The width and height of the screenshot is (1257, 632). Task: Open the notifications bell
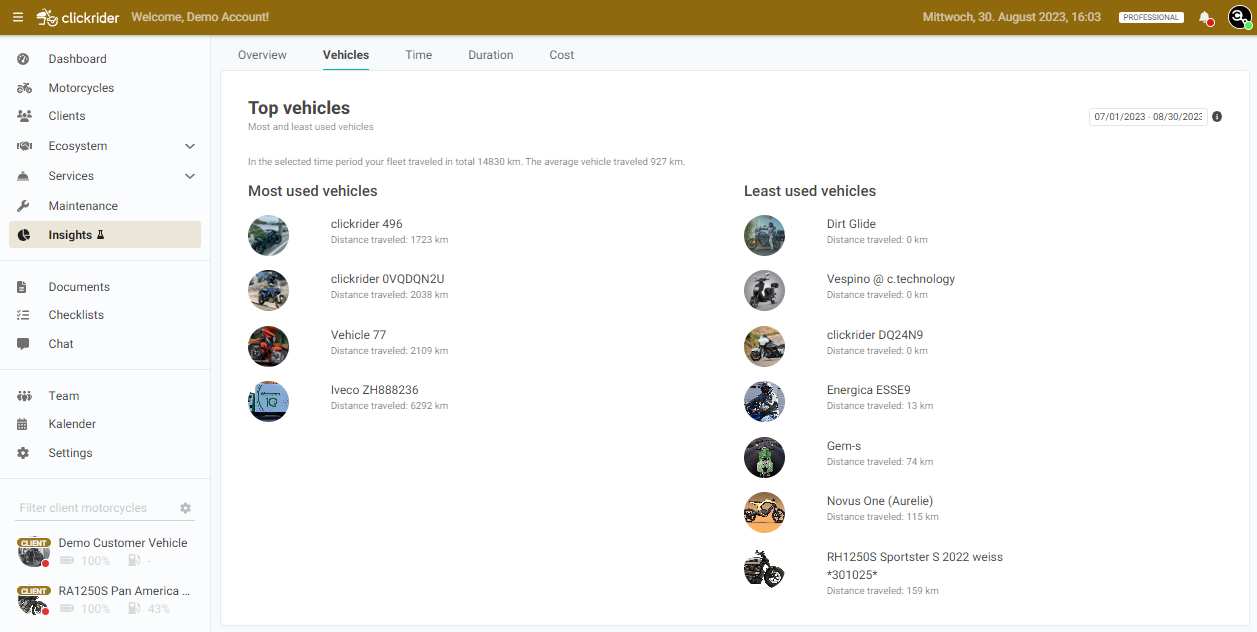[x=1205, y=18]
